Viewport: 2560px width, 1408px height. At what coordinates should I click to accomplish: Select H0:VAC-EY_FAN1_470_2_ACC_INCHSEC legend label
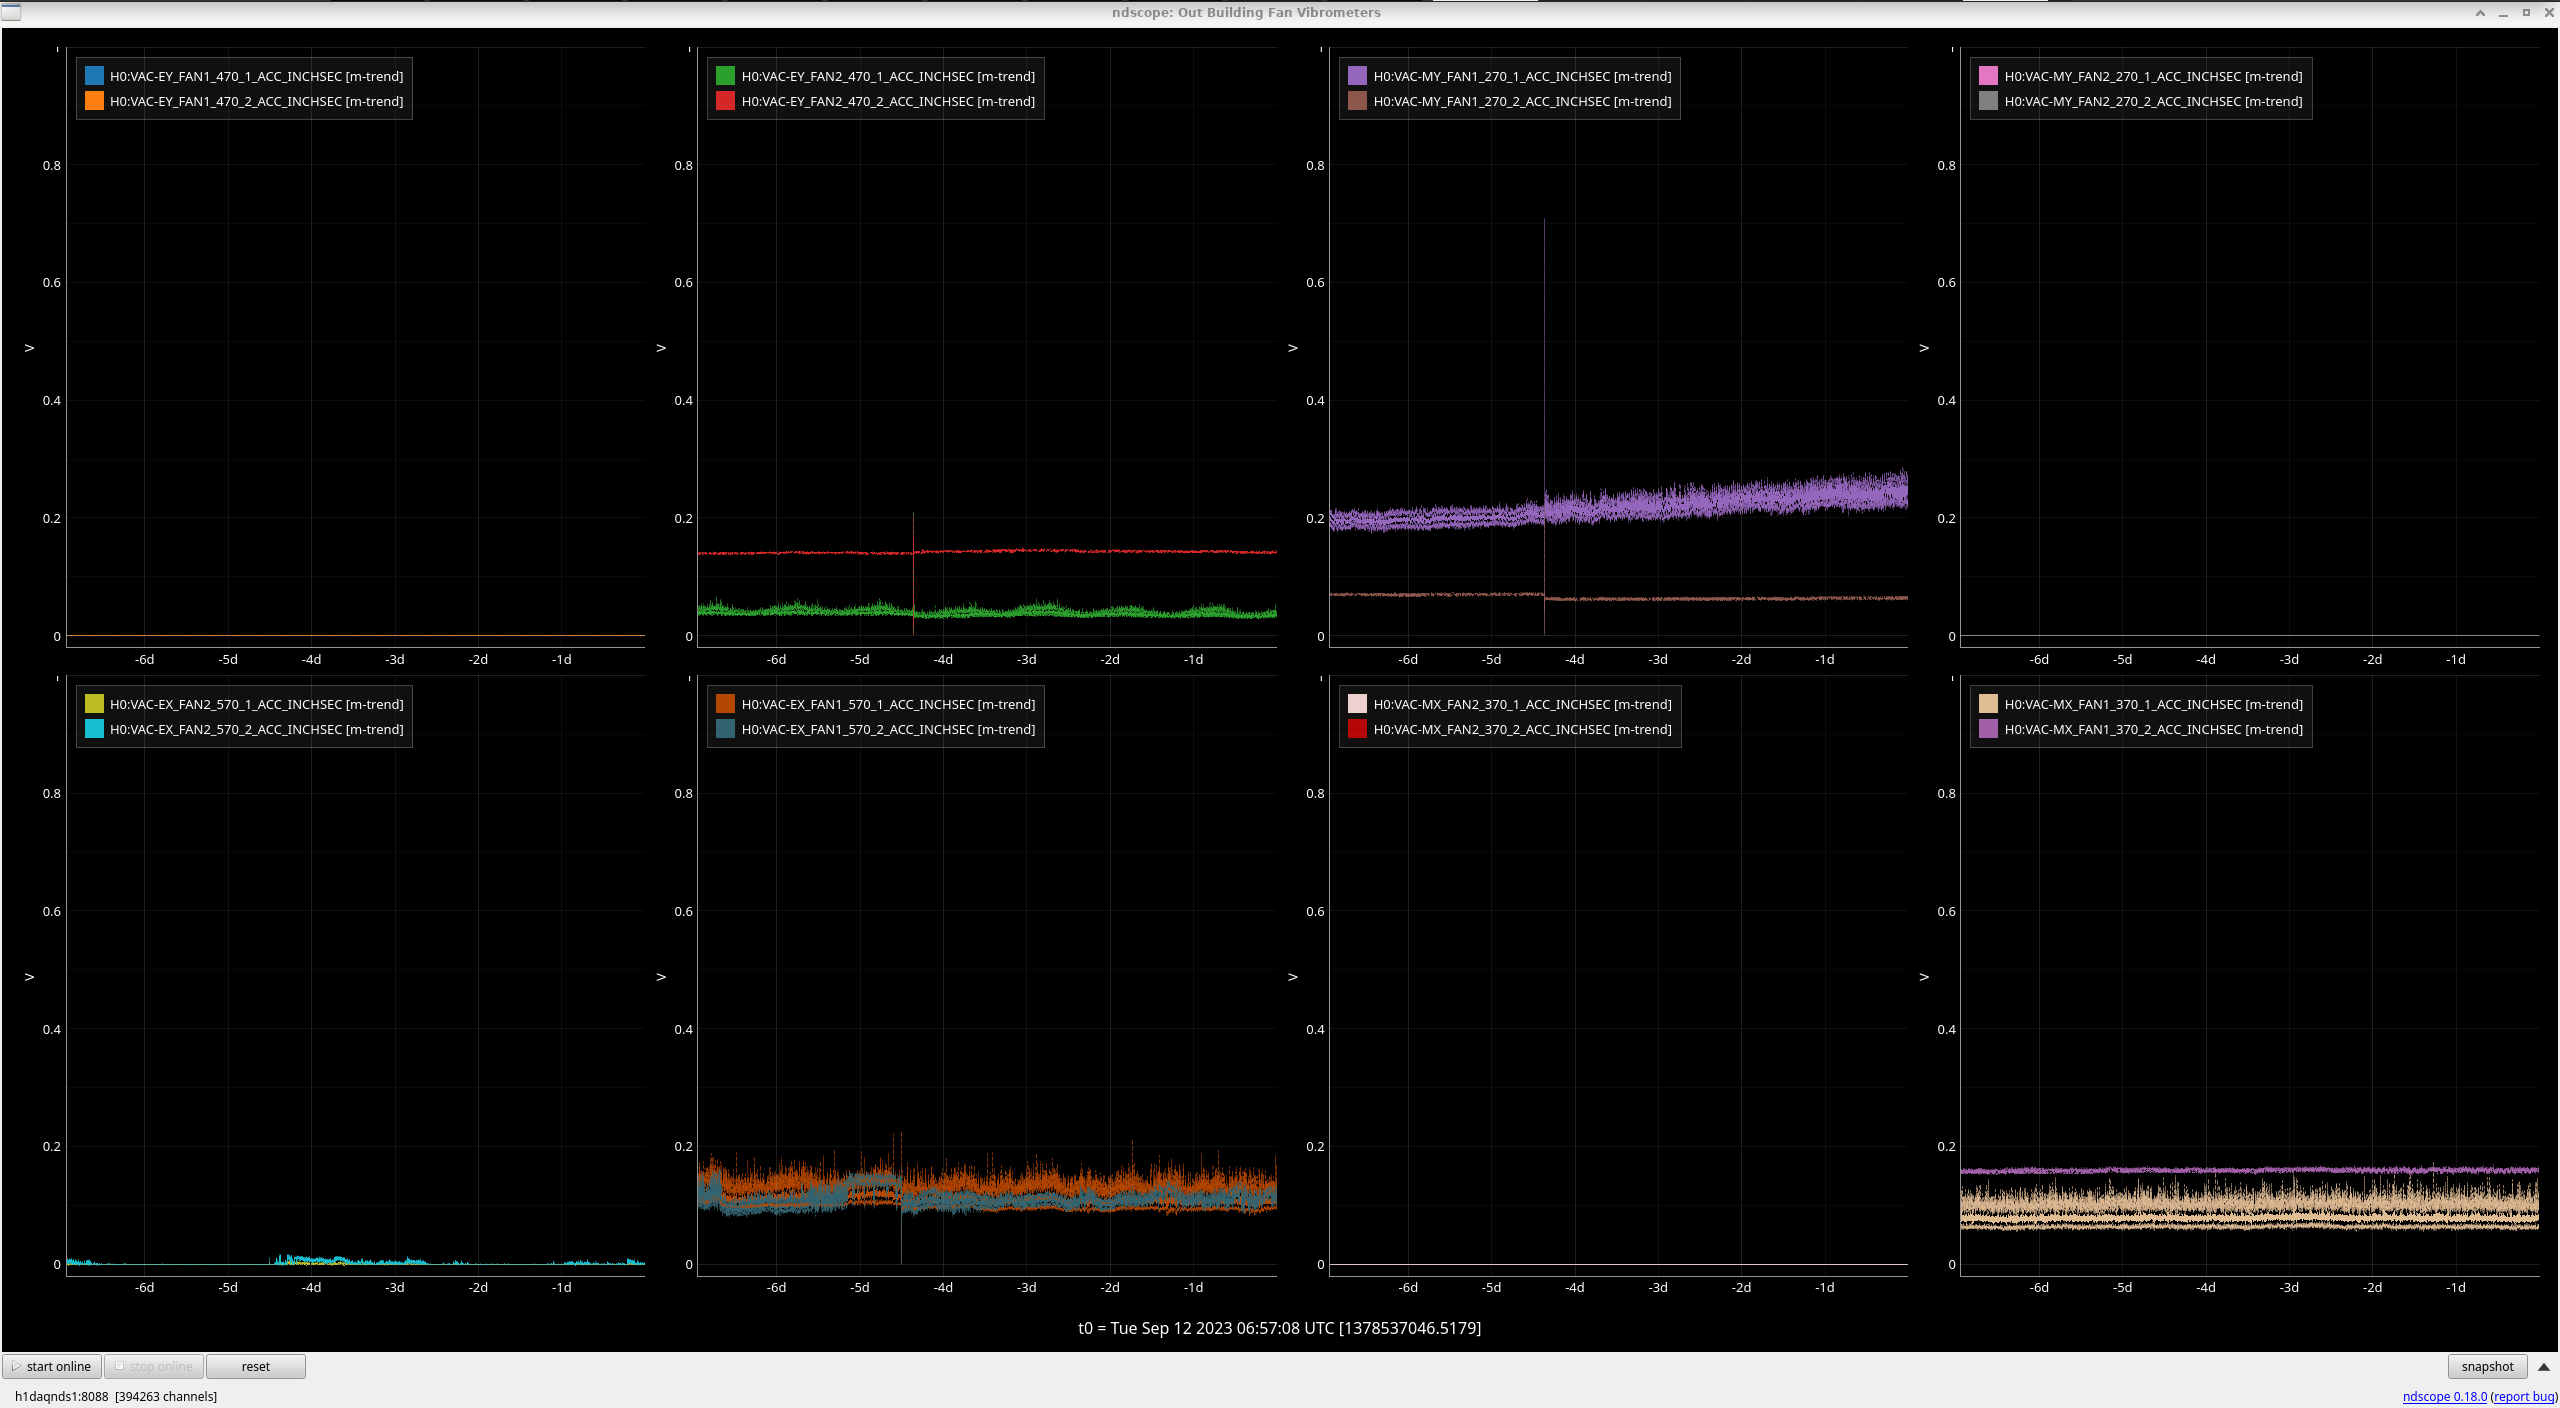point(257,101)
